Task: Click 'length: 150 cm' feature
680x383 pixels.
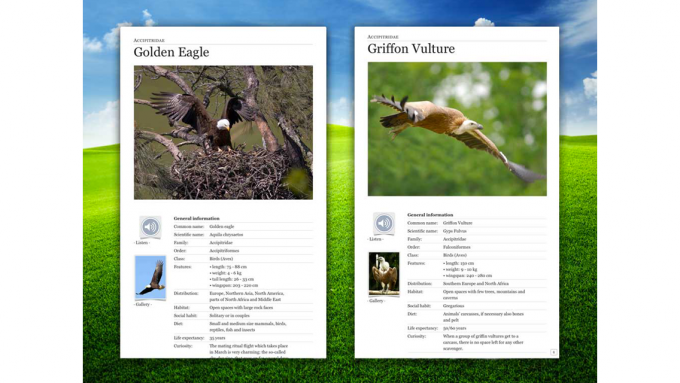Action: coord(458,263)
